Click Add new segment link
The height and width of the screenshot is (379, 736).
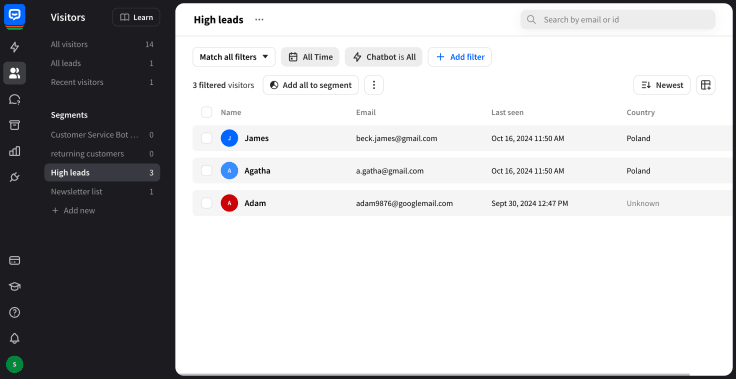point(73,210)
